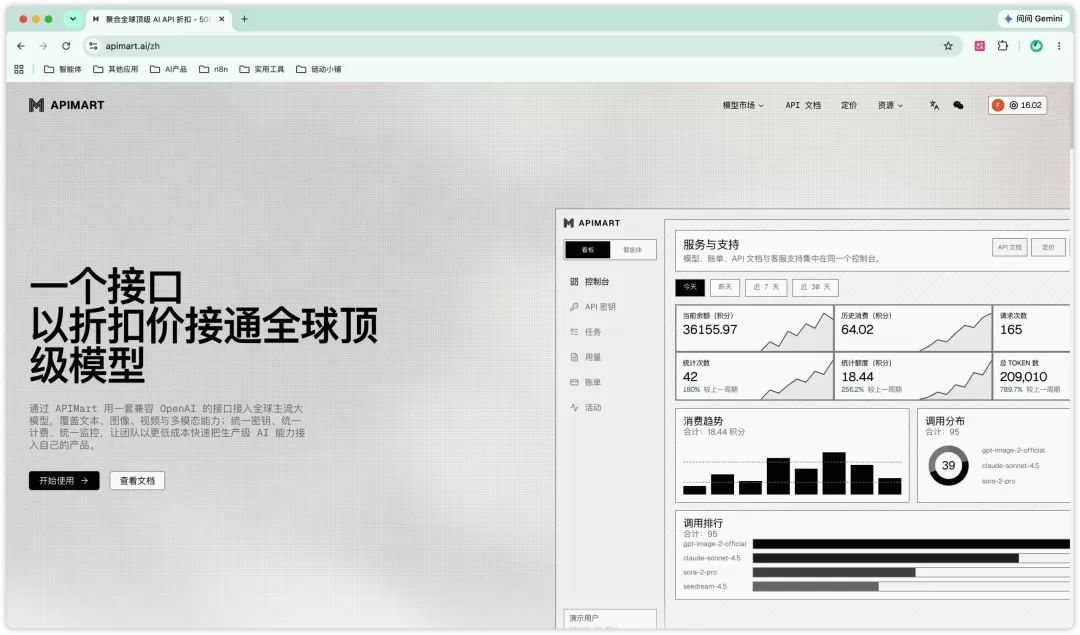Expand the 模型市场 dropdown menu

point(742,105)
